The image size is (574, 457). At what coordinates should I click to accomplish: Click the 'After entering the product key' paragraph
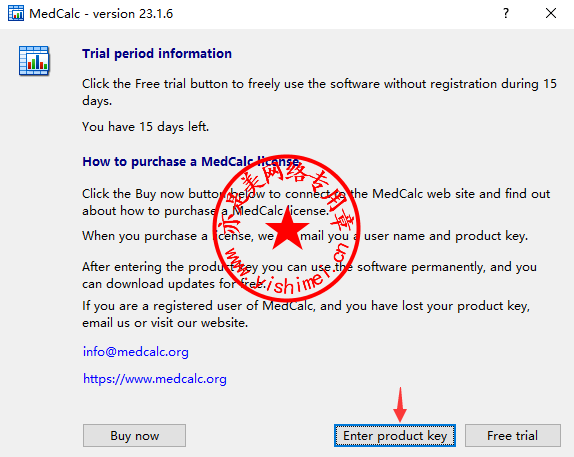309,275
